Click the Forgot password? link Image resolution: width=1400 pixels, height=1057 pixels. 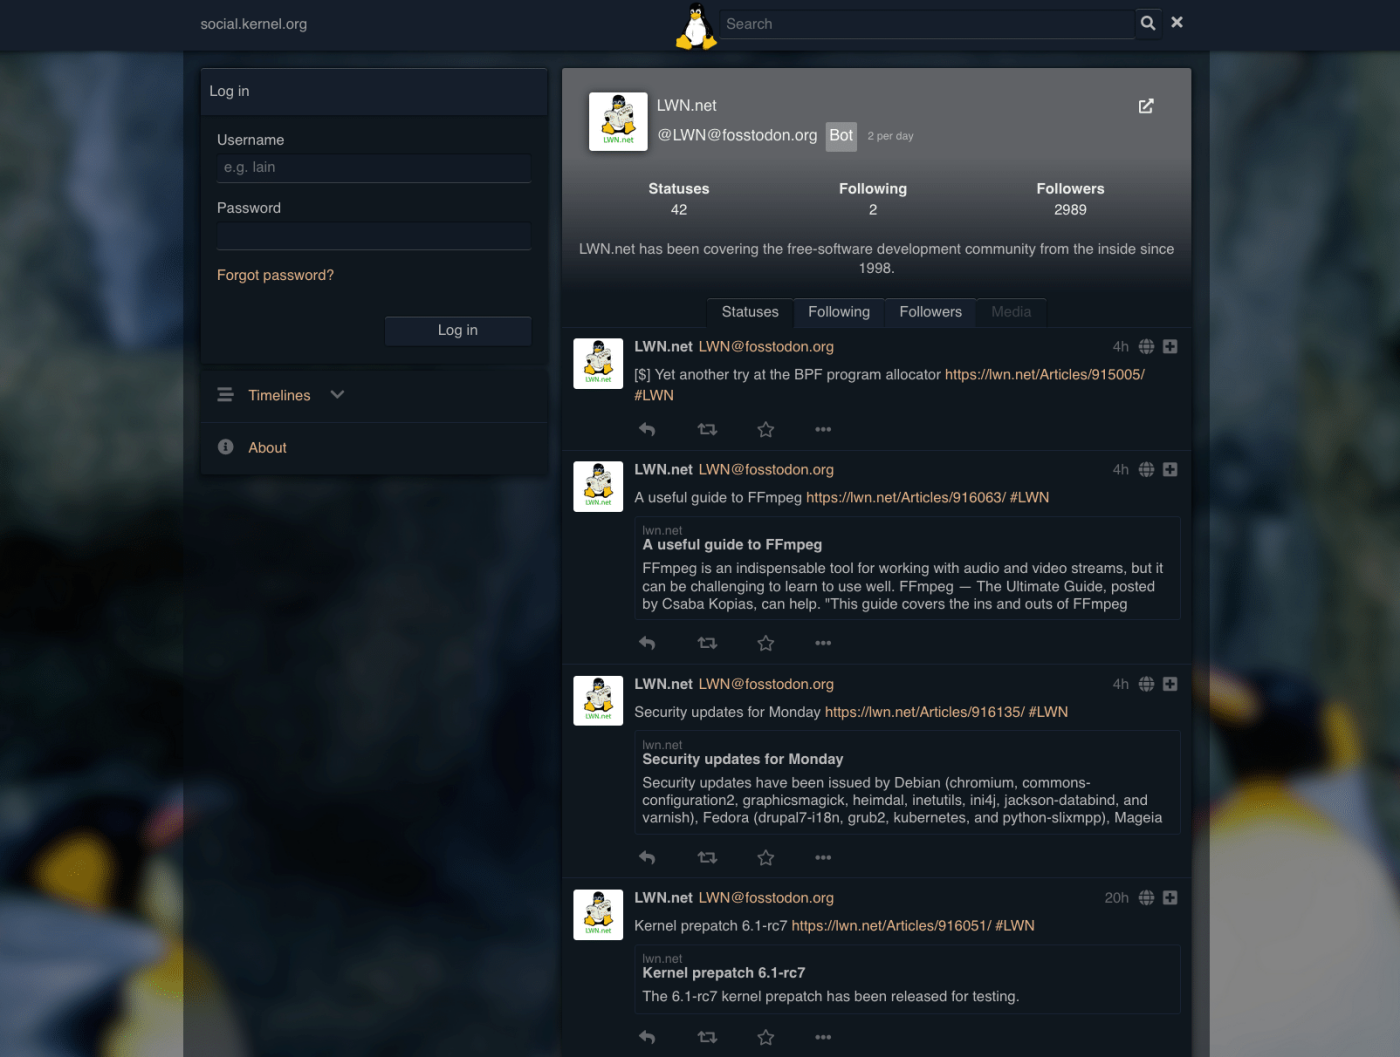pos(275,275)
